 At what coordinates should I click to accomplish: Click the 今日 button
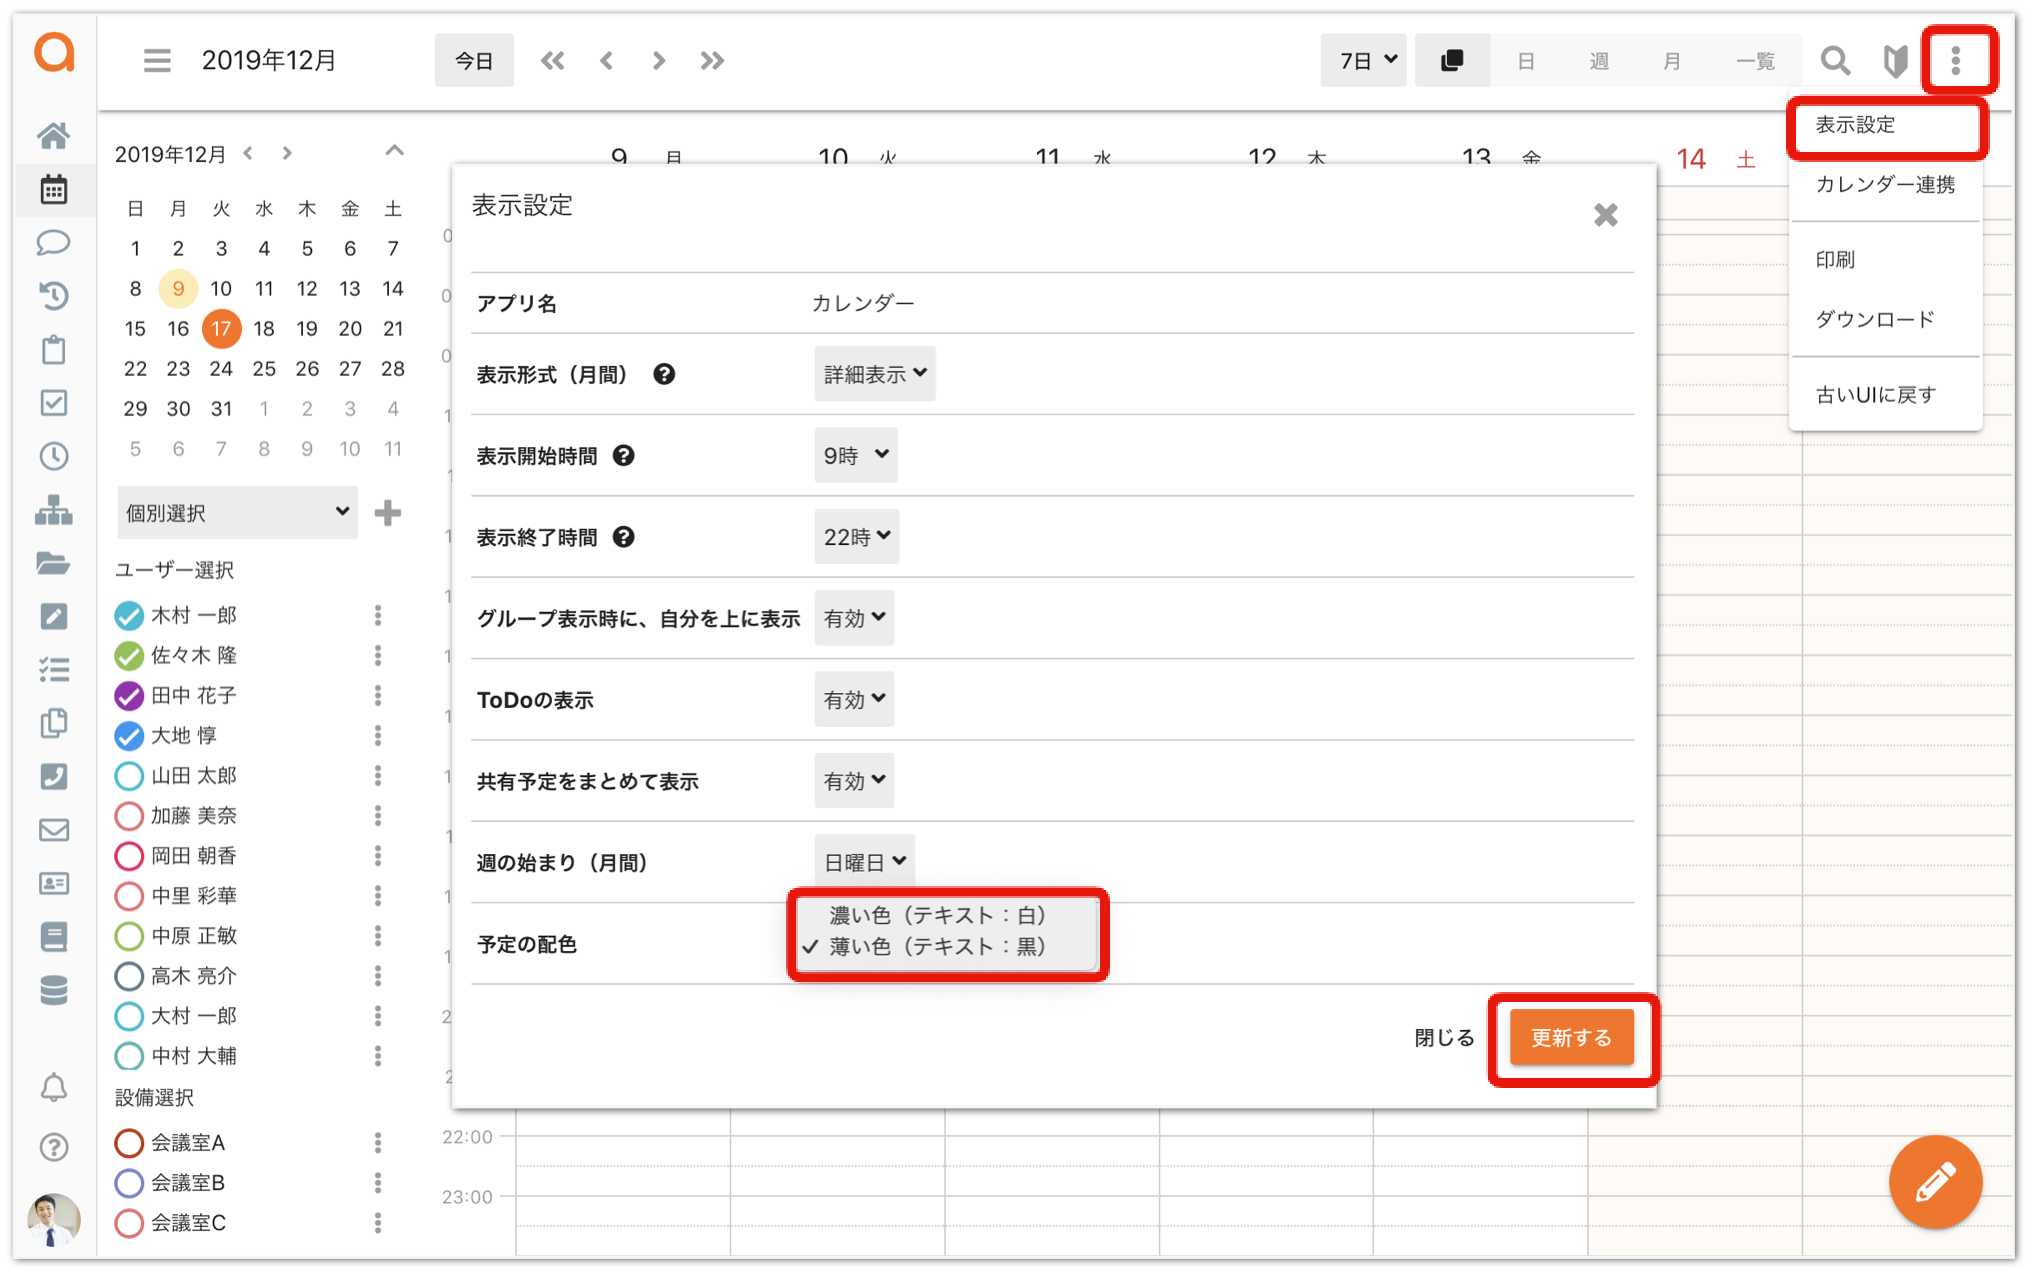coord(474,60)
